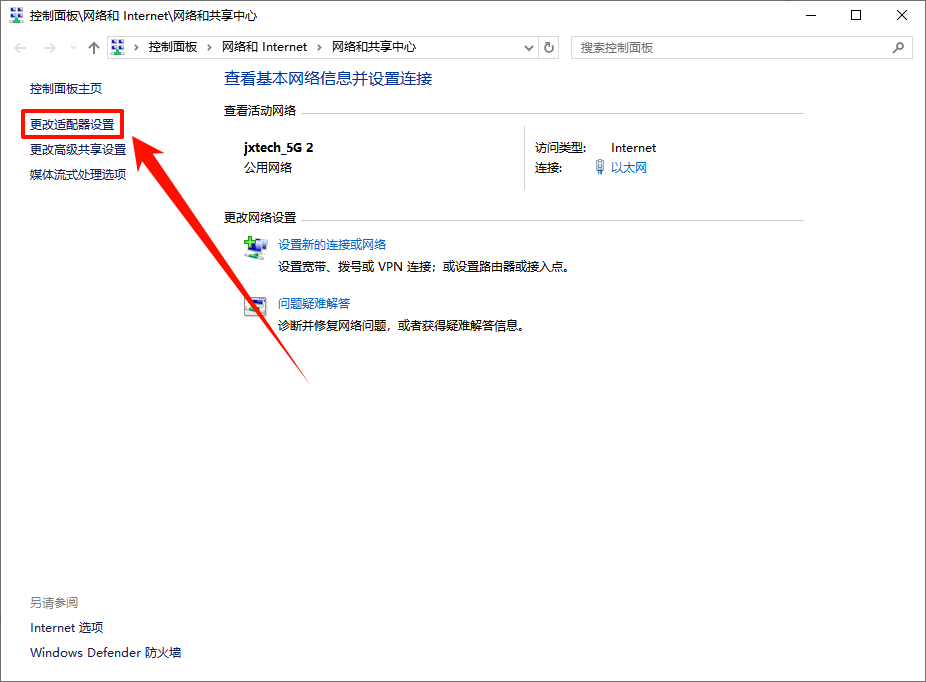926x682 pixels.
Task: Open 更改高级共享设置
Action: click(78, 149)
